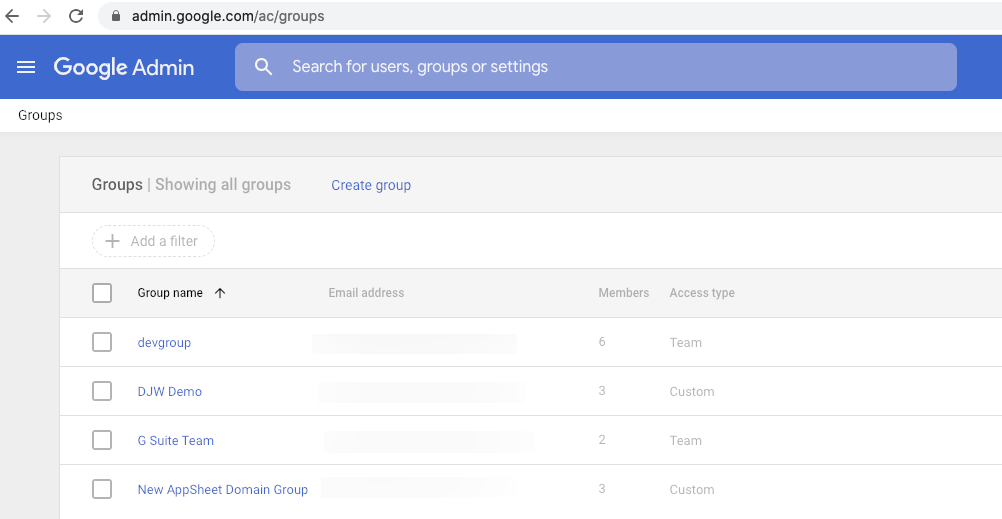This screenshot has width=1002, height=519.
Task: Check the DJW Demo row checkbox
Action: [x=102, y=391]
